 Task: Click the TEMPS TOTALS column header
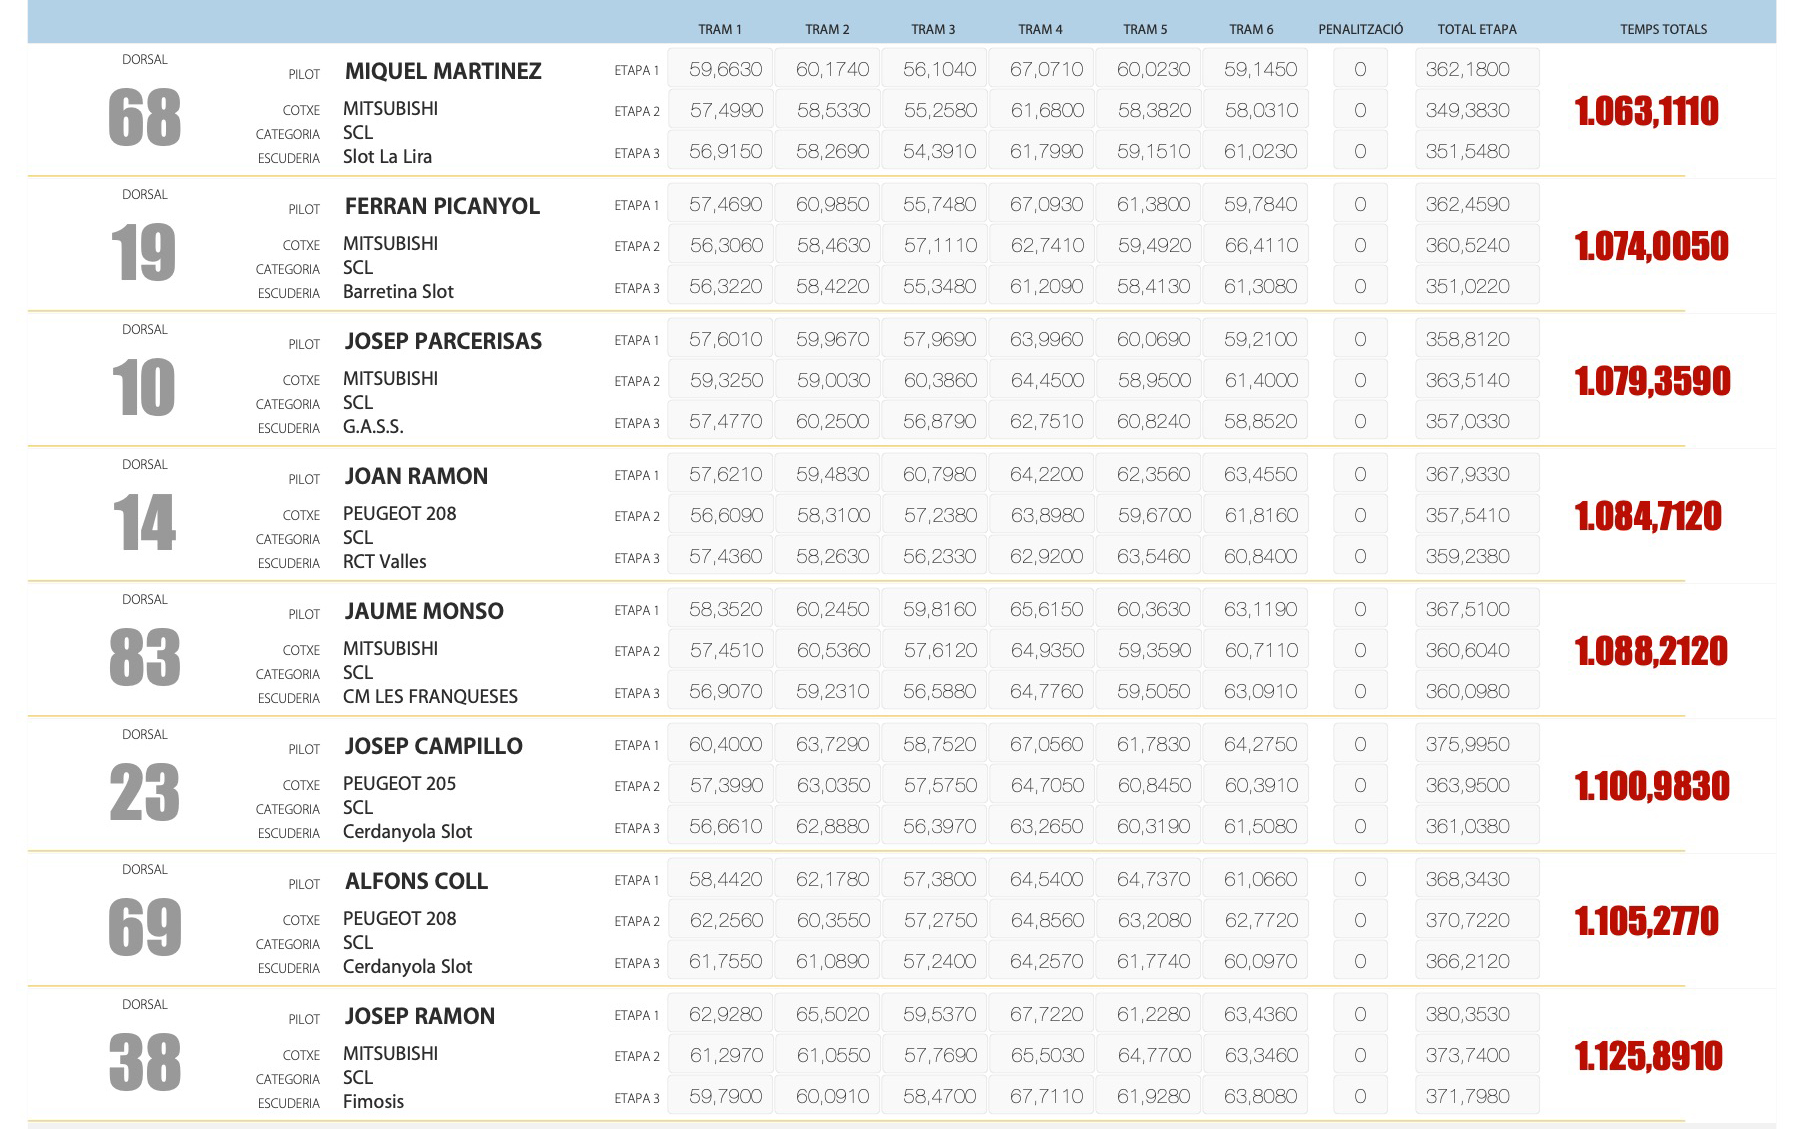[x=1663, y=29]
